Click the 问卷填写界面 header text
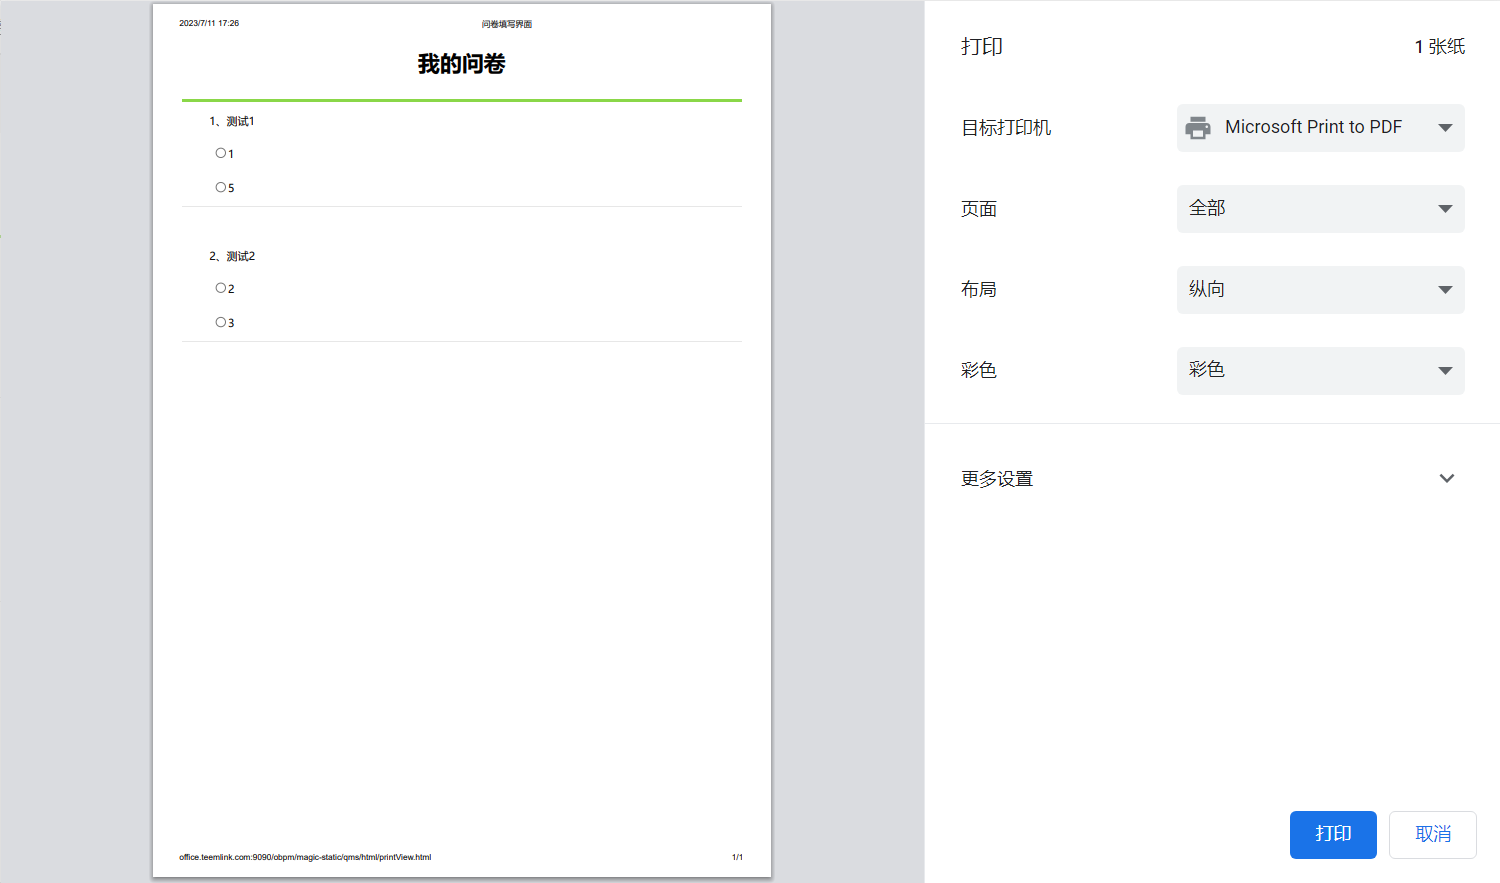The image size is (1500, 883). pyautogui.click(x=506, y=24)
